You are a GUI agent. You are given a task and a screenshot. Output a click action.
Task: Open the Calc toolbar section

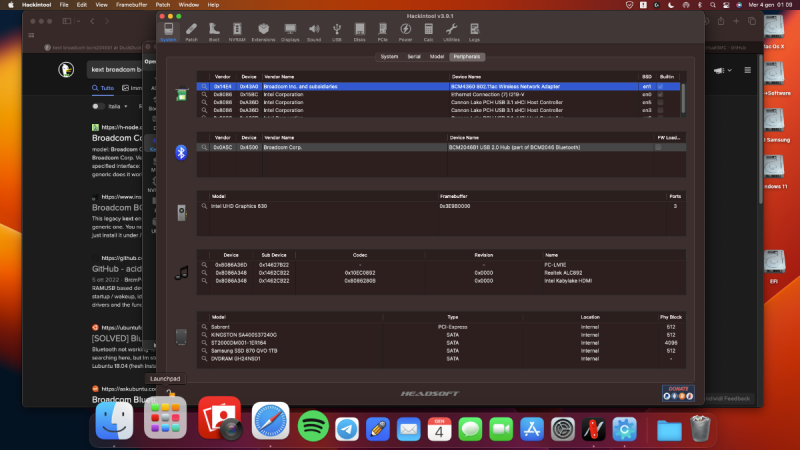429,32
